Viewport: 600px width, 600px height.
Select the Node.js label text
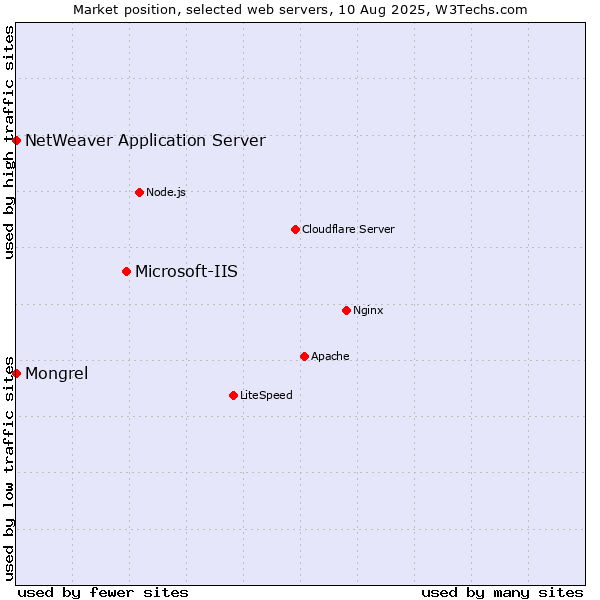(x=166, y=192)
